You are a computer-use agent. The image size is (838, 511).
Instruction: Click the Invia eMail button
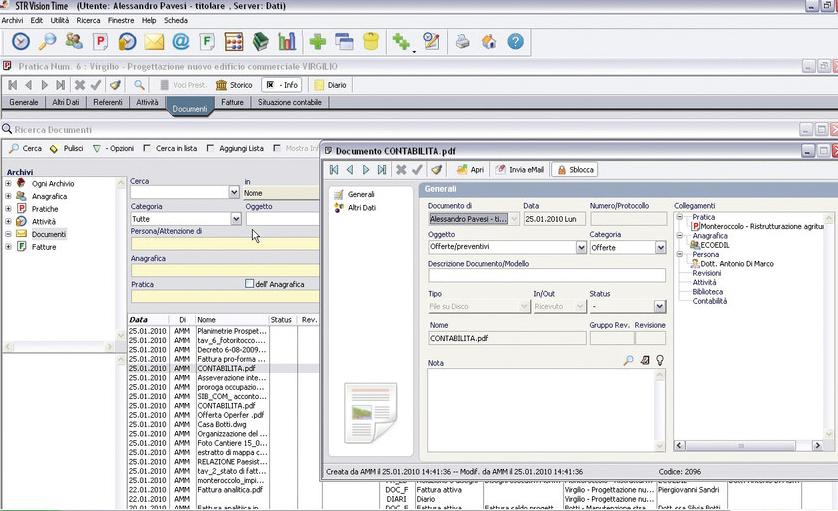pos(520,170)
